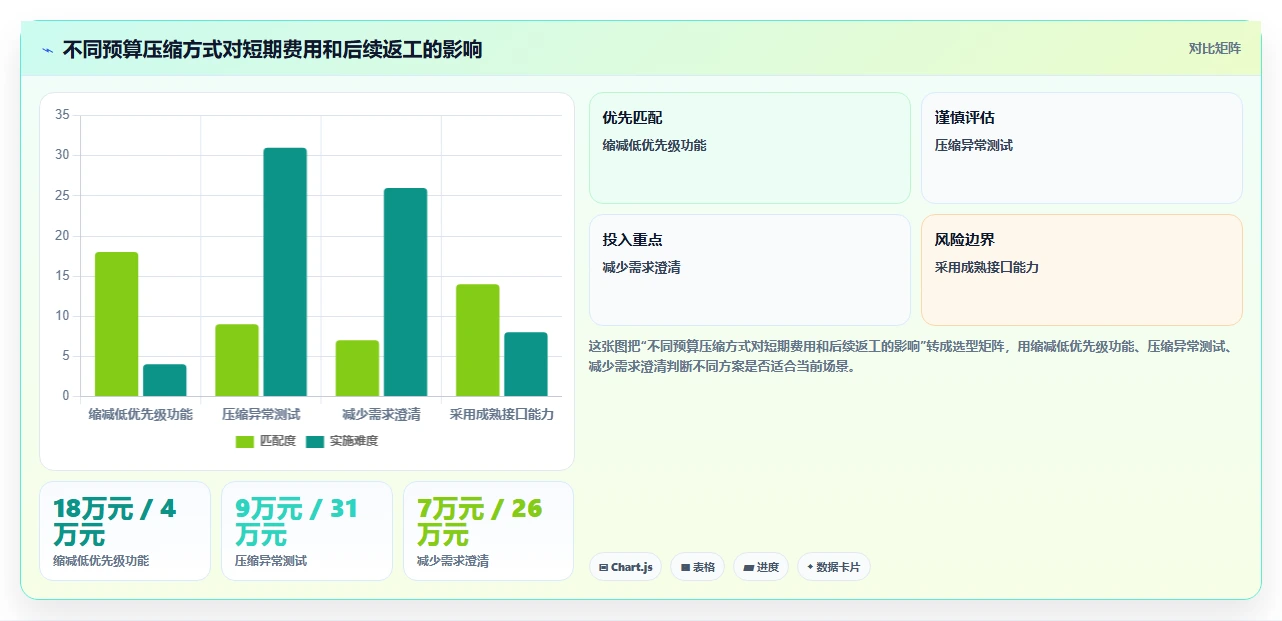The image size is (1282, 621).
Task: Click the x-axis label 减少需求澄清
Action: pos(381,414)
